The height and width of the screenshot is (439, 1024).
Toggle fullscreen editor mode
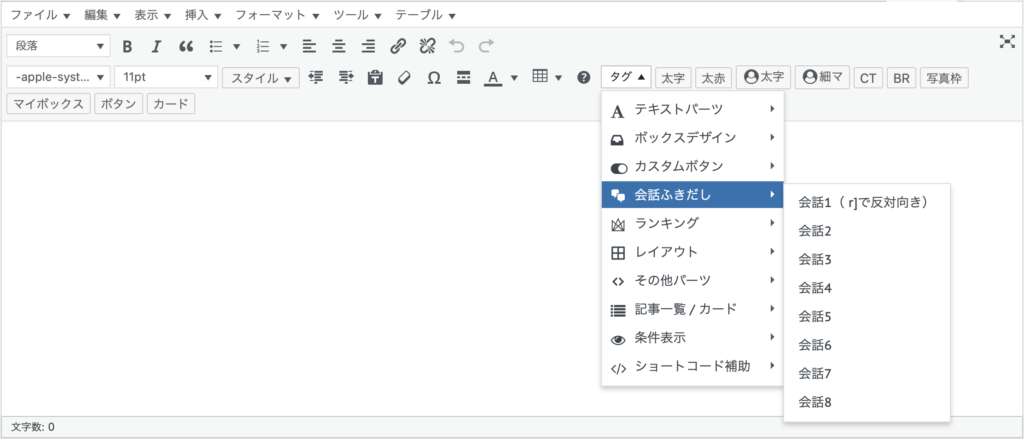[1006, 42]
